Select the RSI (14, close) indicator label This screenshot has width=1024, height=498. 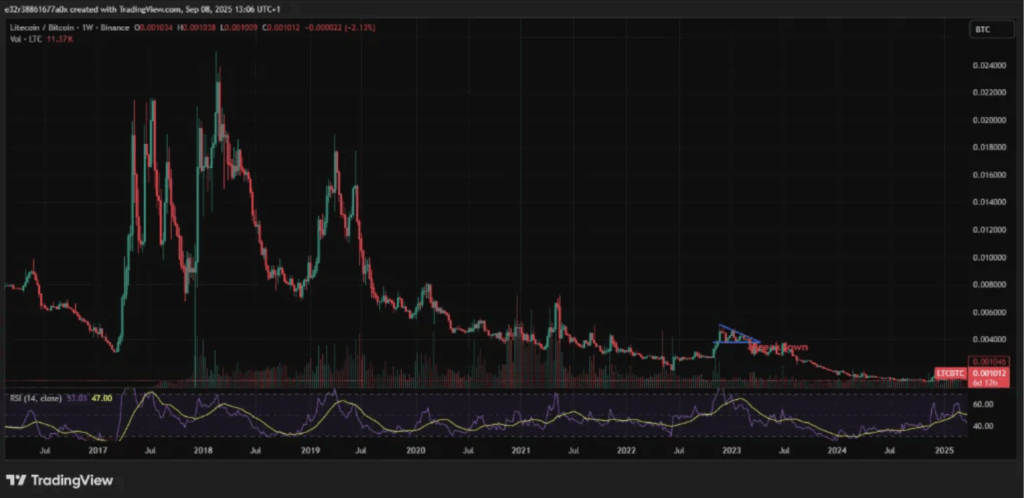pos(35,397)
